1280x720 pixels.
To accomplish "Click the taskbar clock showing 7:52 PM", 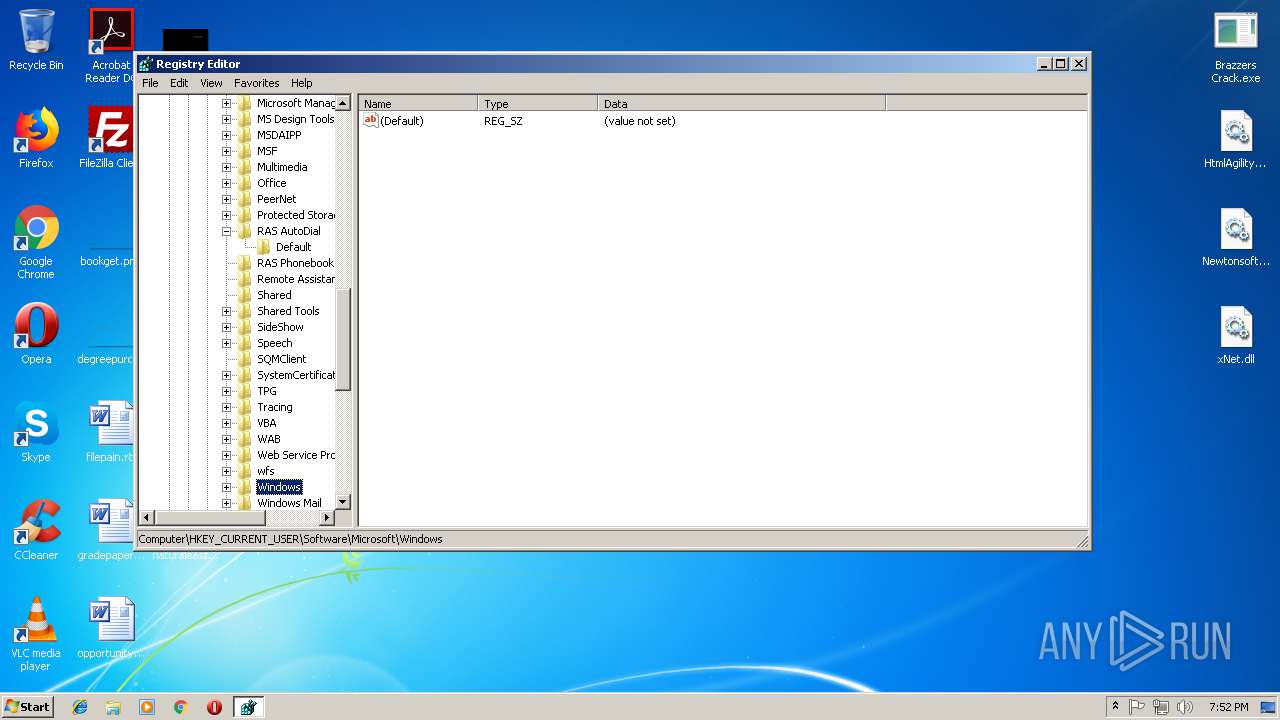I will tap(1228, 707).
